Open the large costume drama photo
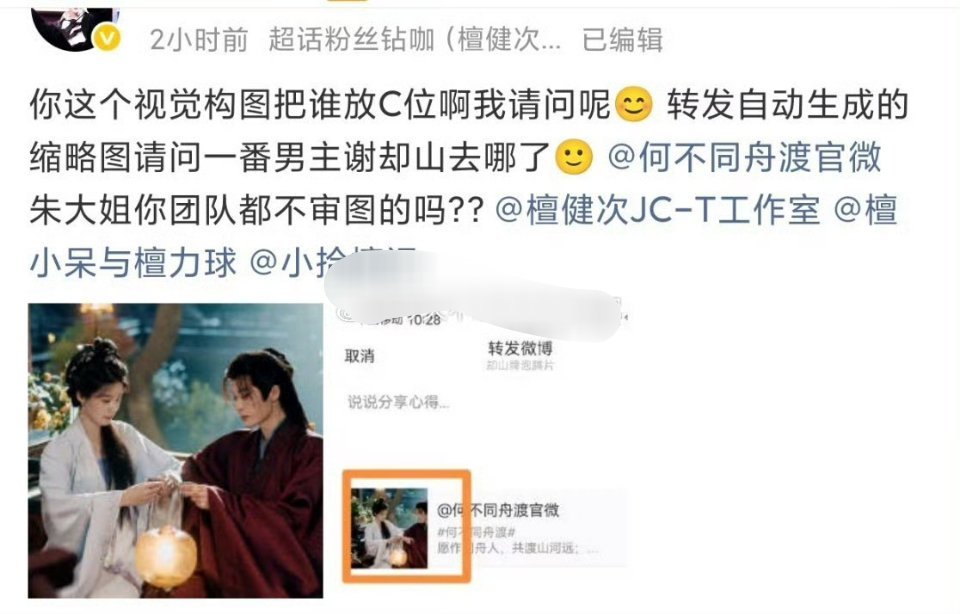The height and width of the screenshot is (614, 960). (175, 451)
